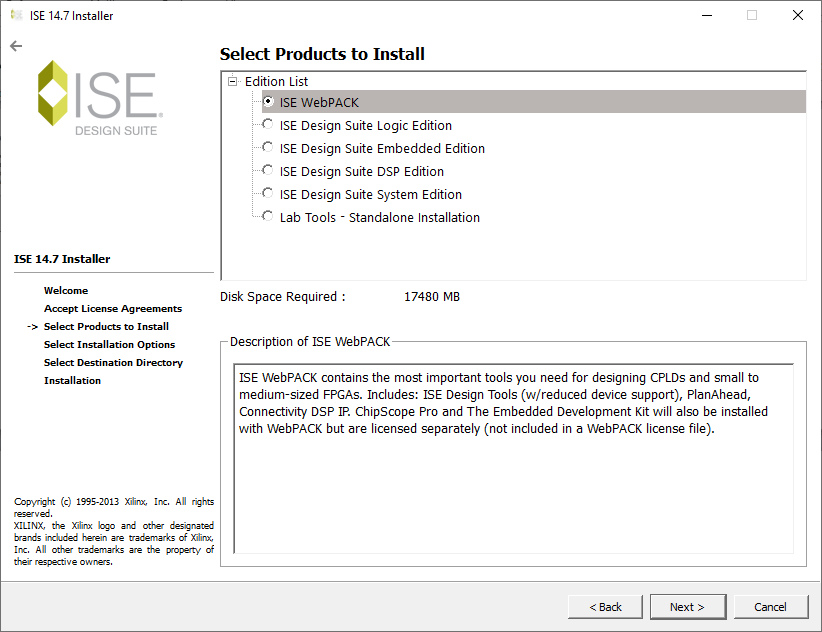Cancel the installation
This screenshot has height=632, width=822.
pyautogui.click(x=771, y=607)
